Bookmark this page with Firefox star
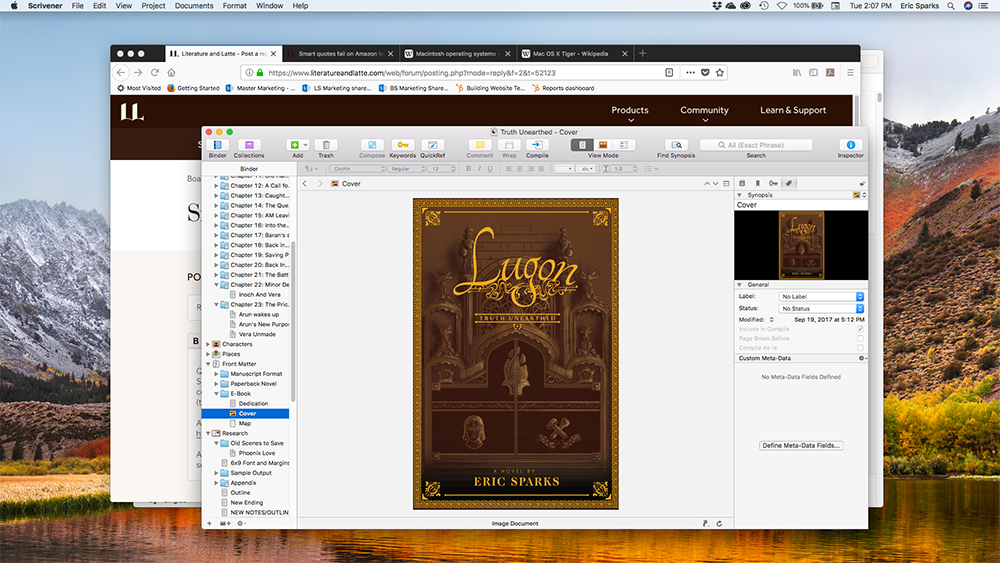Viewport: 1000px width, 563px height. [719, 73]
